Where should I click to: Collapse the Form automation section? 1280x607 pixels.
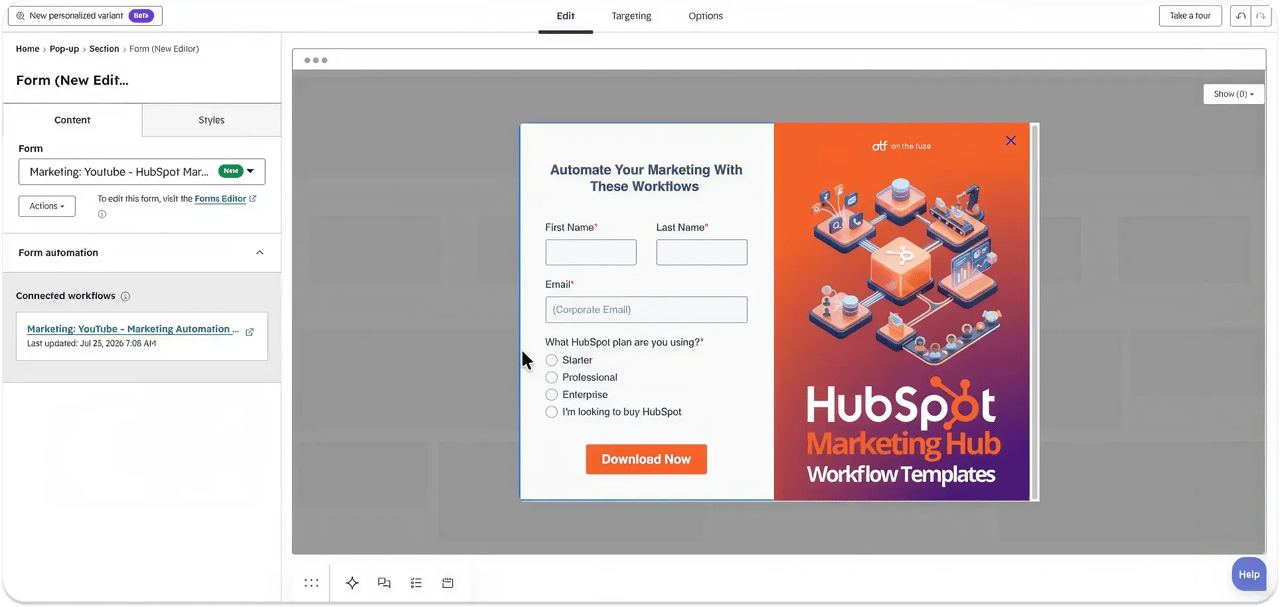pyautogui.click(x=260, y=253)
